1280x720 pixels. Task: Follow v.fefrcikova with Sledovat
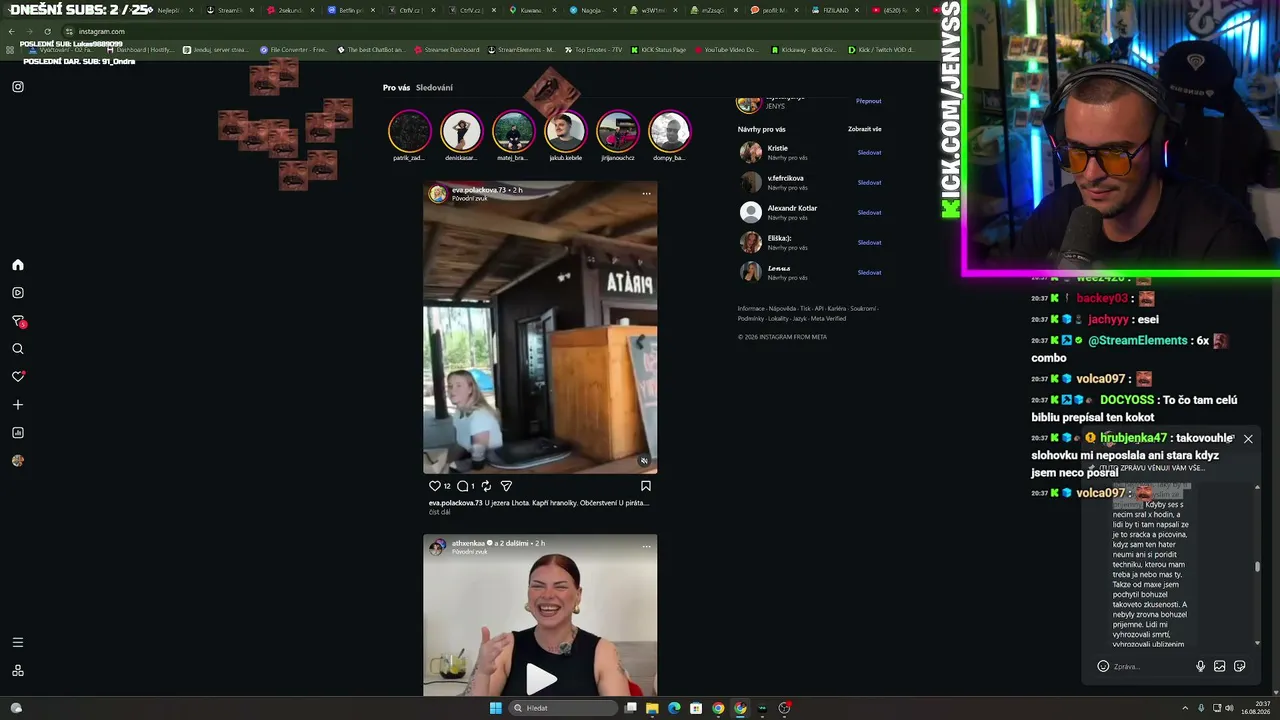point(869,183)
